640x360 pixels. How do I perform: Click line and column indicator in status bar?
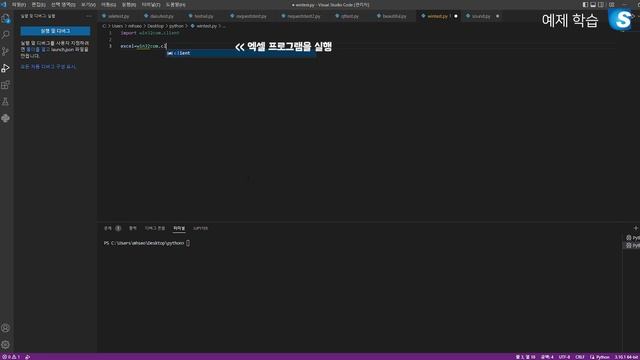point(525,357)
